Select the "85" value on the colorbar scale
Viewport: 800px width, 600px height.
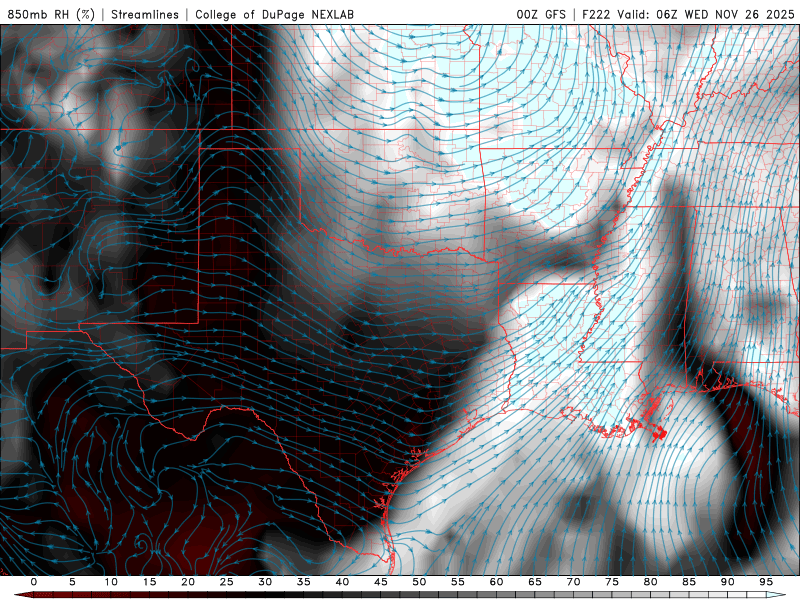689,582
